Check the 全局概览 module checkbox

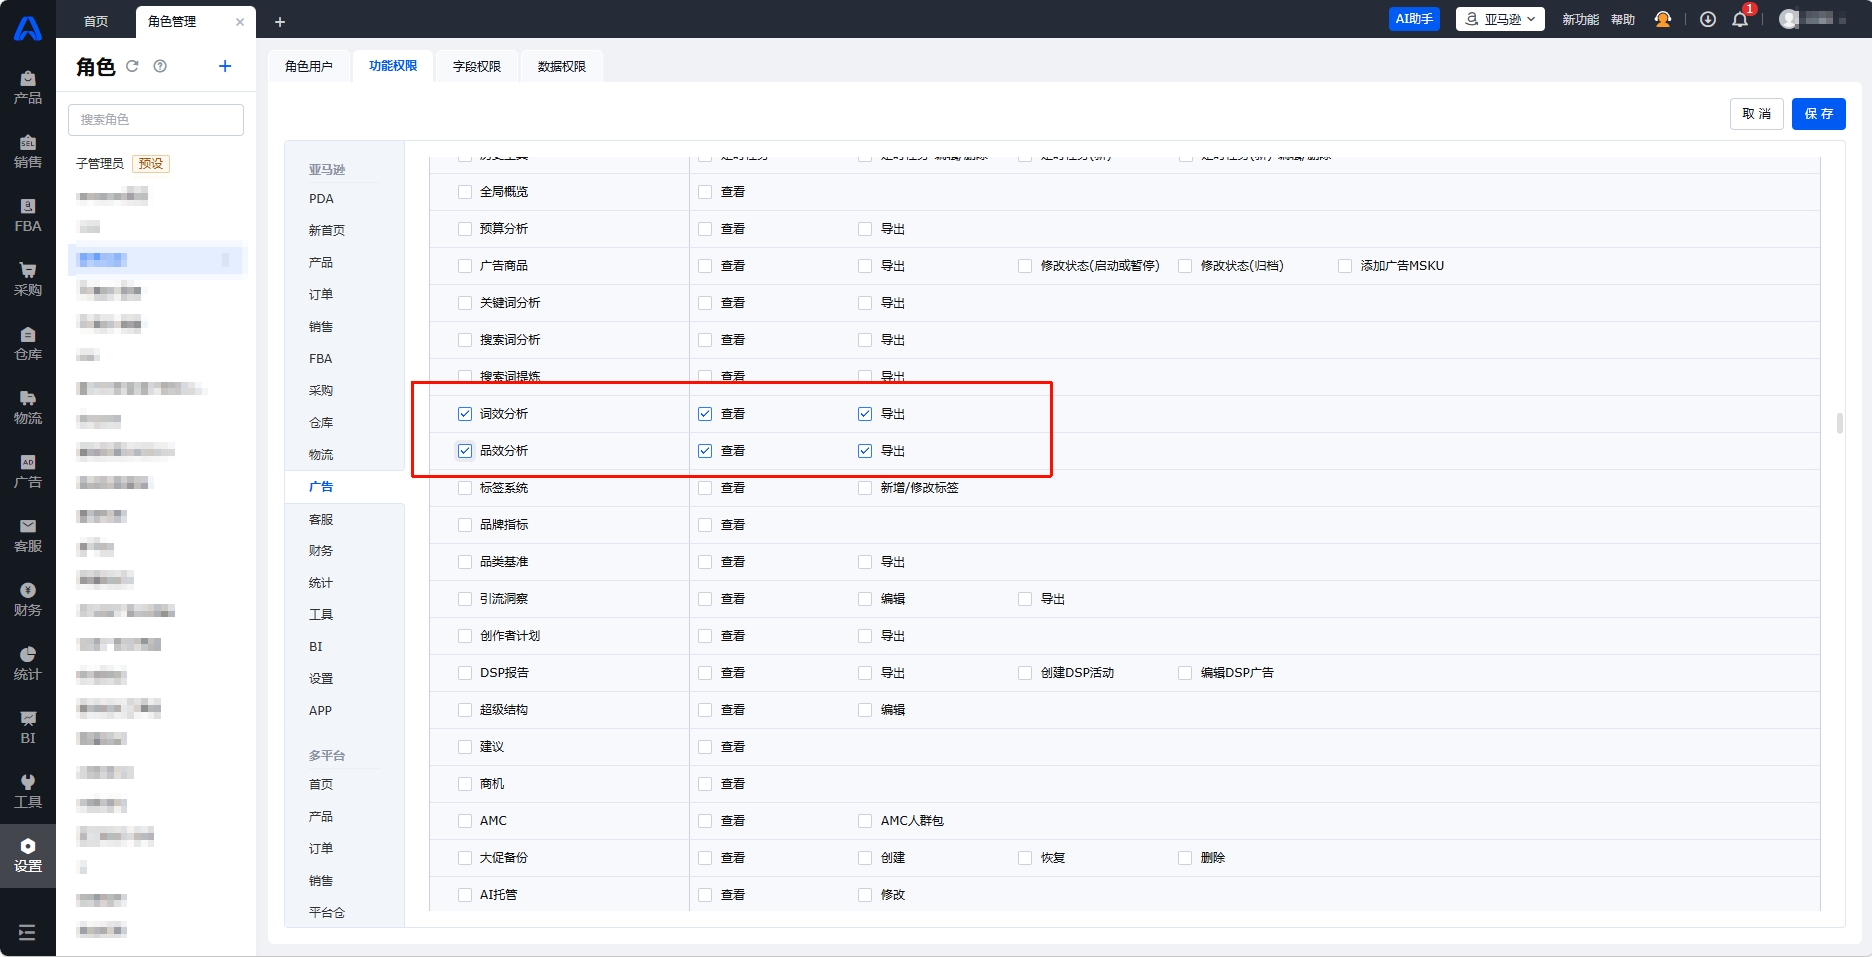coord(465,192)
